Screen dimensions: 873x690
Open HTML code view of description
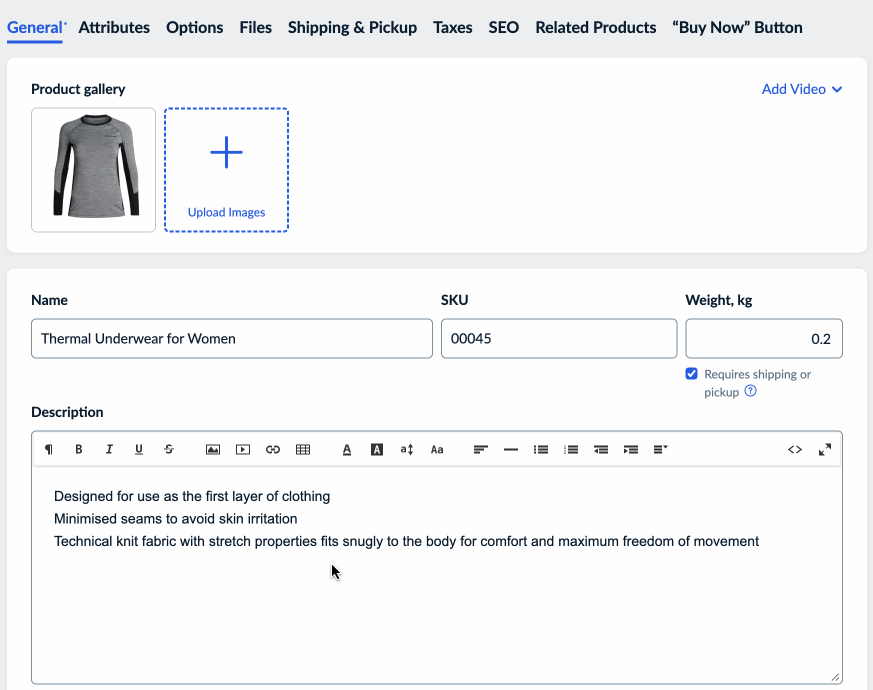(795, 450)
